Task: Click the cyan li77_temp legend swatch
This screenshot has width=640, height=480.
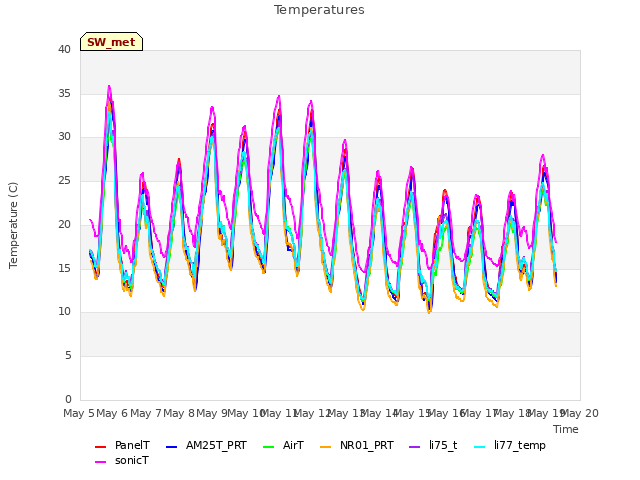Action: pos(480,447)
